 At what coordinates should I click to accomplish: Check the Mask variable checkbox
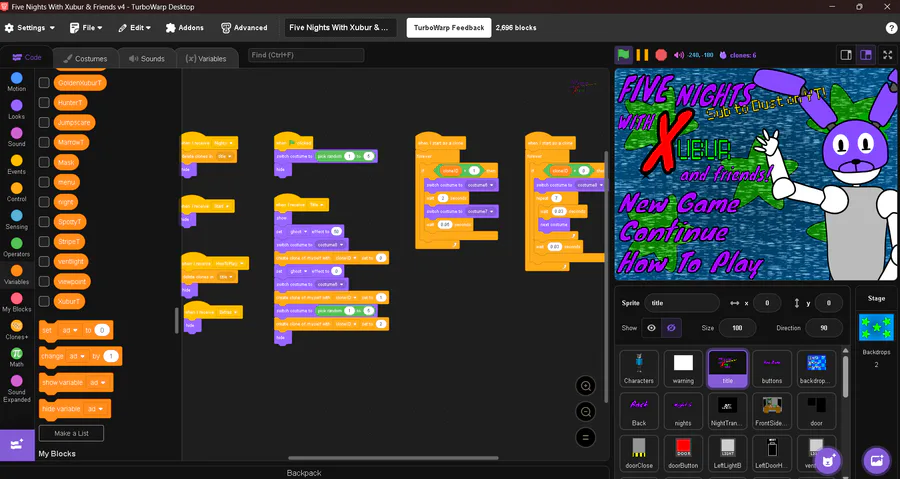pos(44,162)
